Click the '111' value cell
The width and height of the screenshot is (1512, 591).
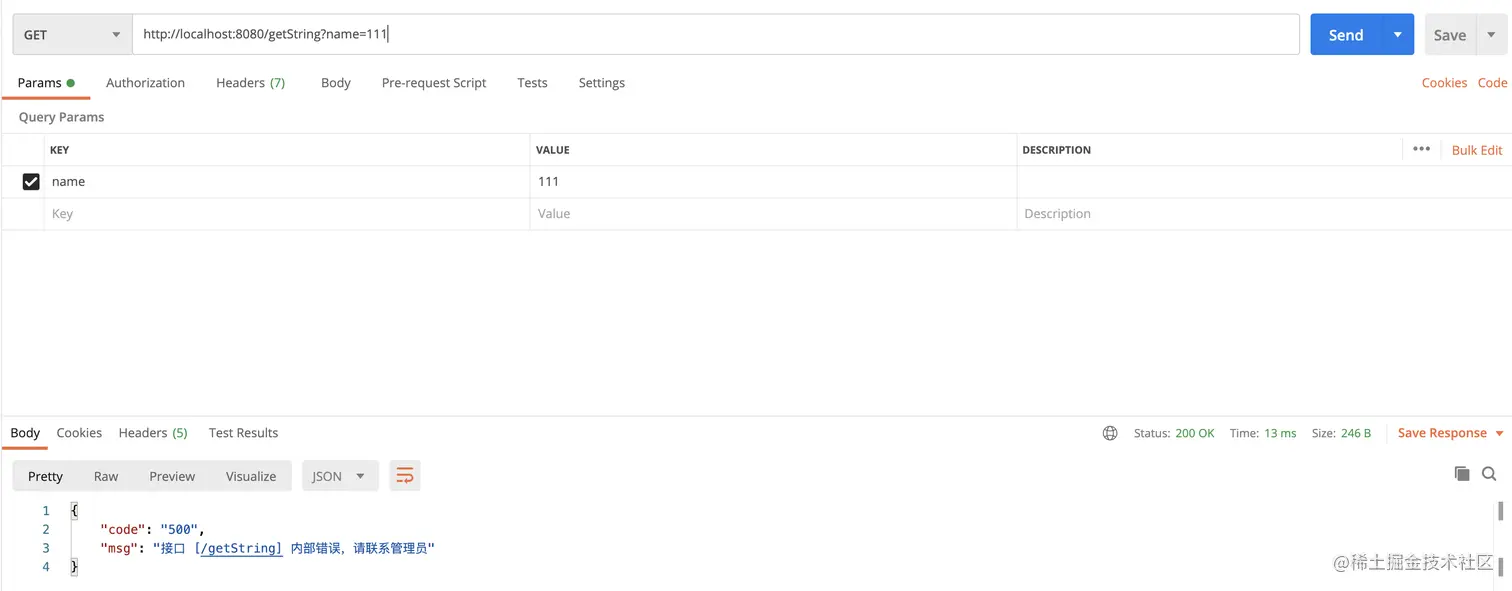point(773,182)
